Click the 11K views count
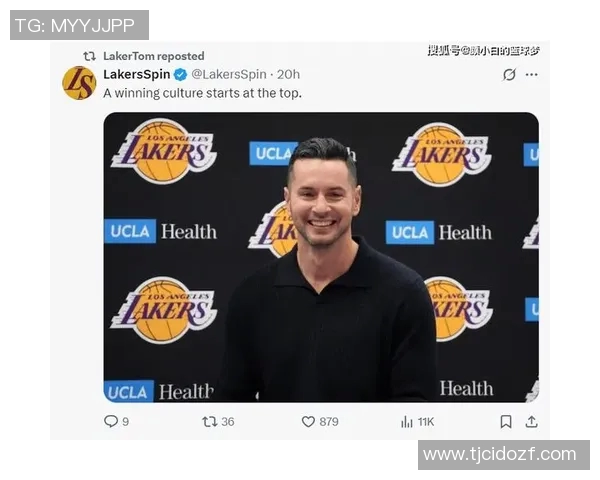This screenshot has height=480, width=600. pyautogui.click(x=426, y=422)
